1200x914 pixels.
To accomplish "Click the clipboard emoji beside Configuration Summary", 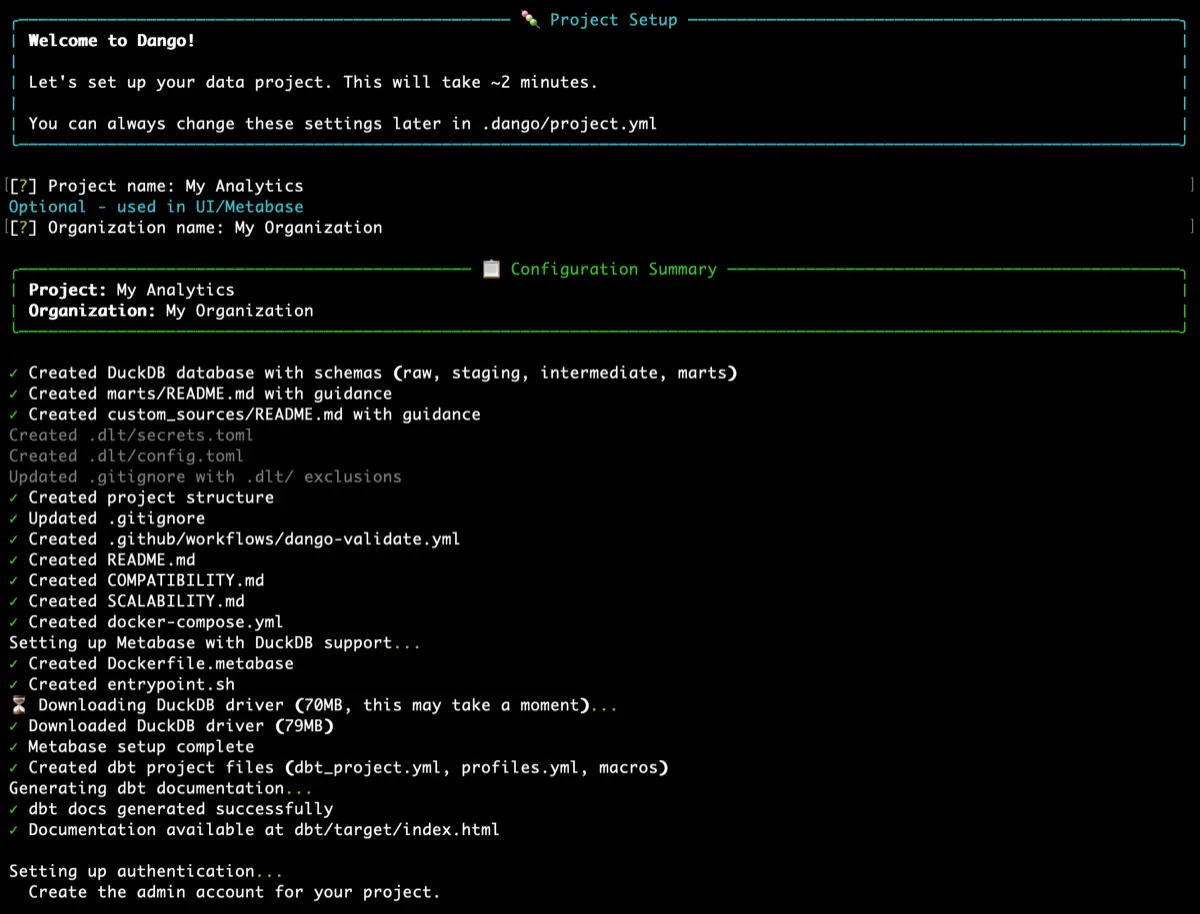I will point(491,269).
